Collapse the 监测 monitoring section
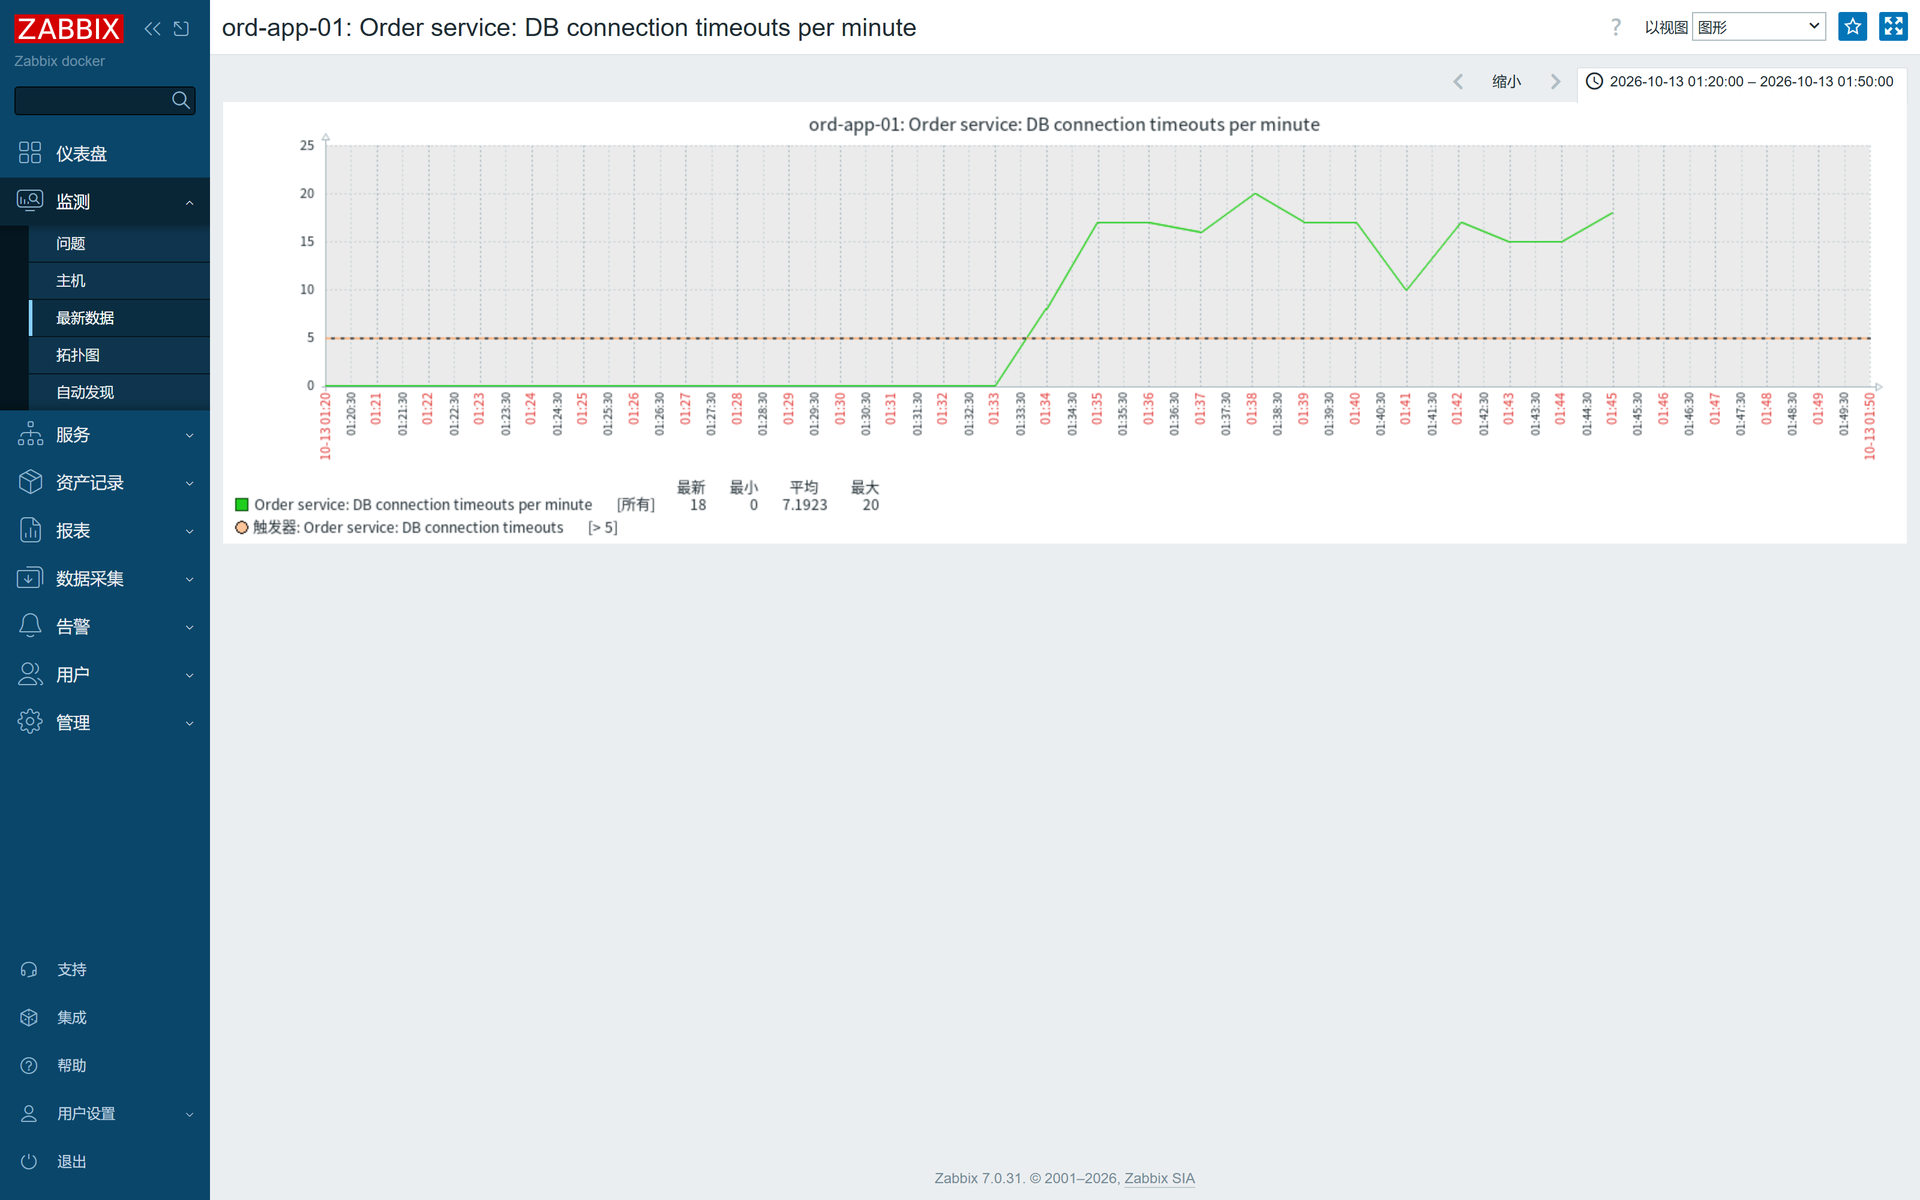The width and height of the screenshot is (1920, 1200). point(105,201)
